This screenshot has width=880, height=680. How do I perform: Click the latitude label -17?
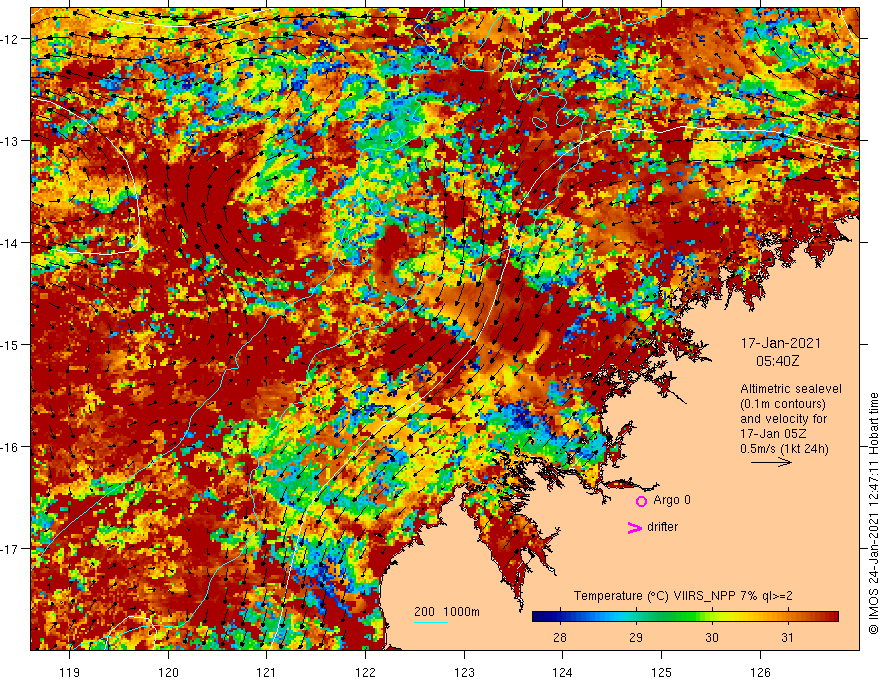(11, 549)
